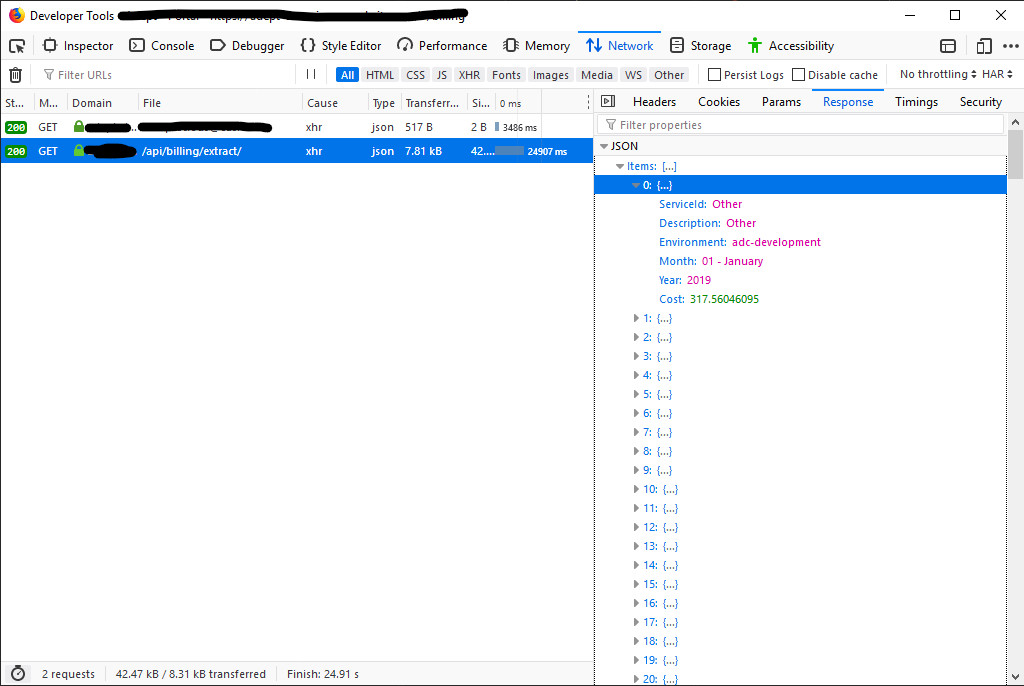Switch to the Timings tab
The height and width of the screenshot is (686, 1024).
coord(916,101)
